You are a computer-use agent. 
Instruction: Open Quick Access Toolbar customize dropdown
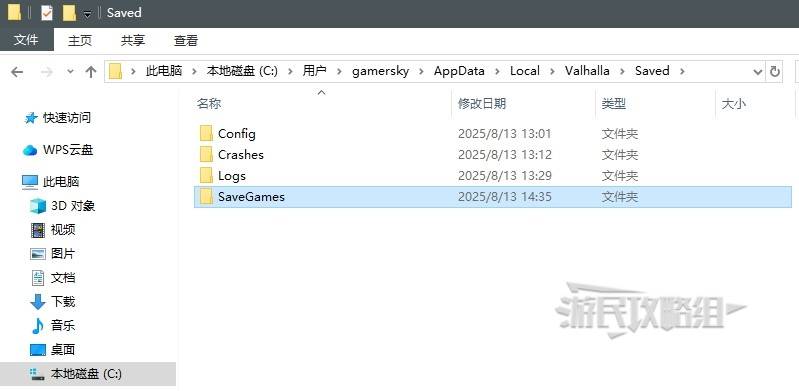87,14
